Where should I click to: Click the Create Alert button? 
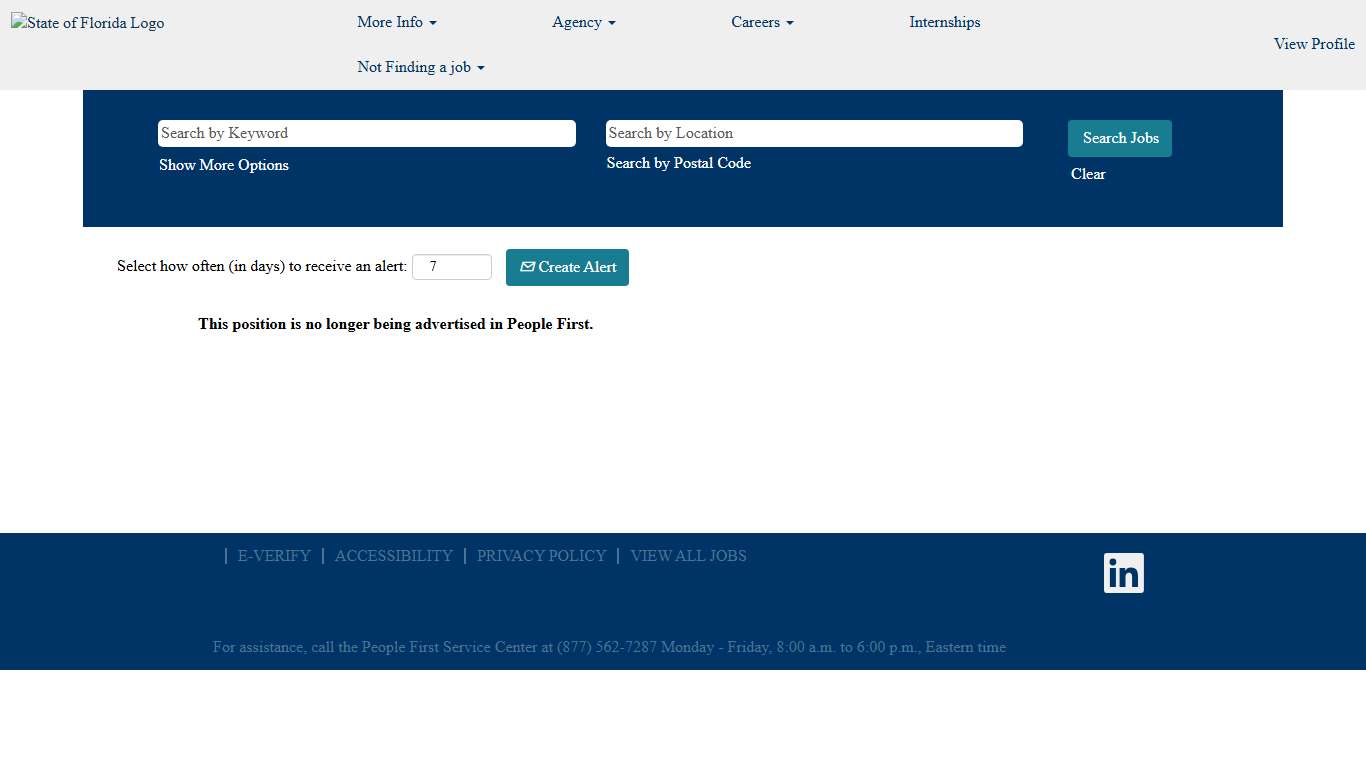click(567, 267)
